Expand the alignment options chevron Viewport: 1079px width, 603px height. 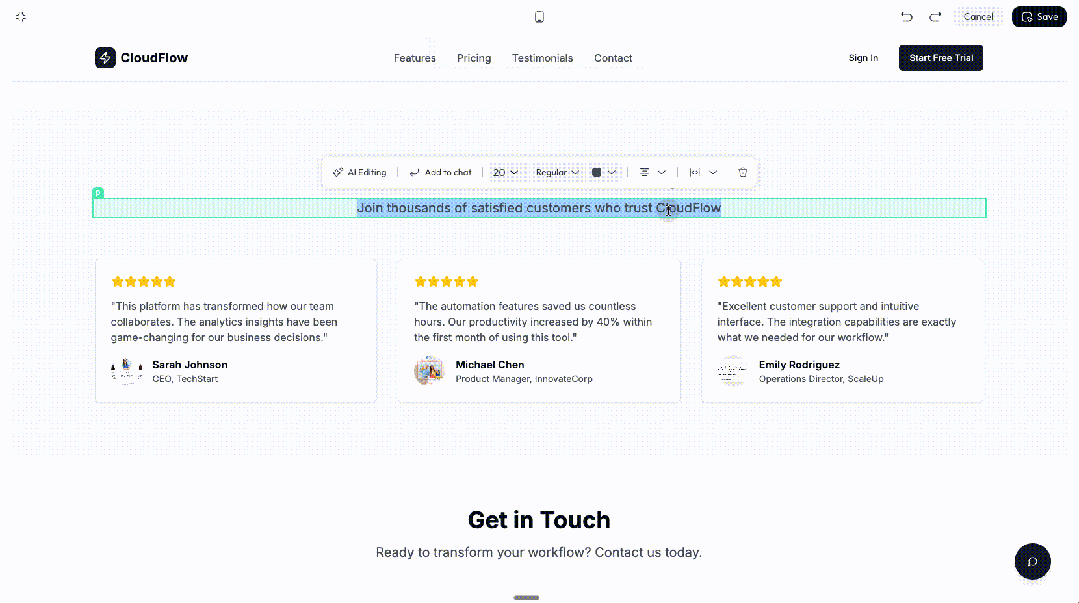click(661, 172)
